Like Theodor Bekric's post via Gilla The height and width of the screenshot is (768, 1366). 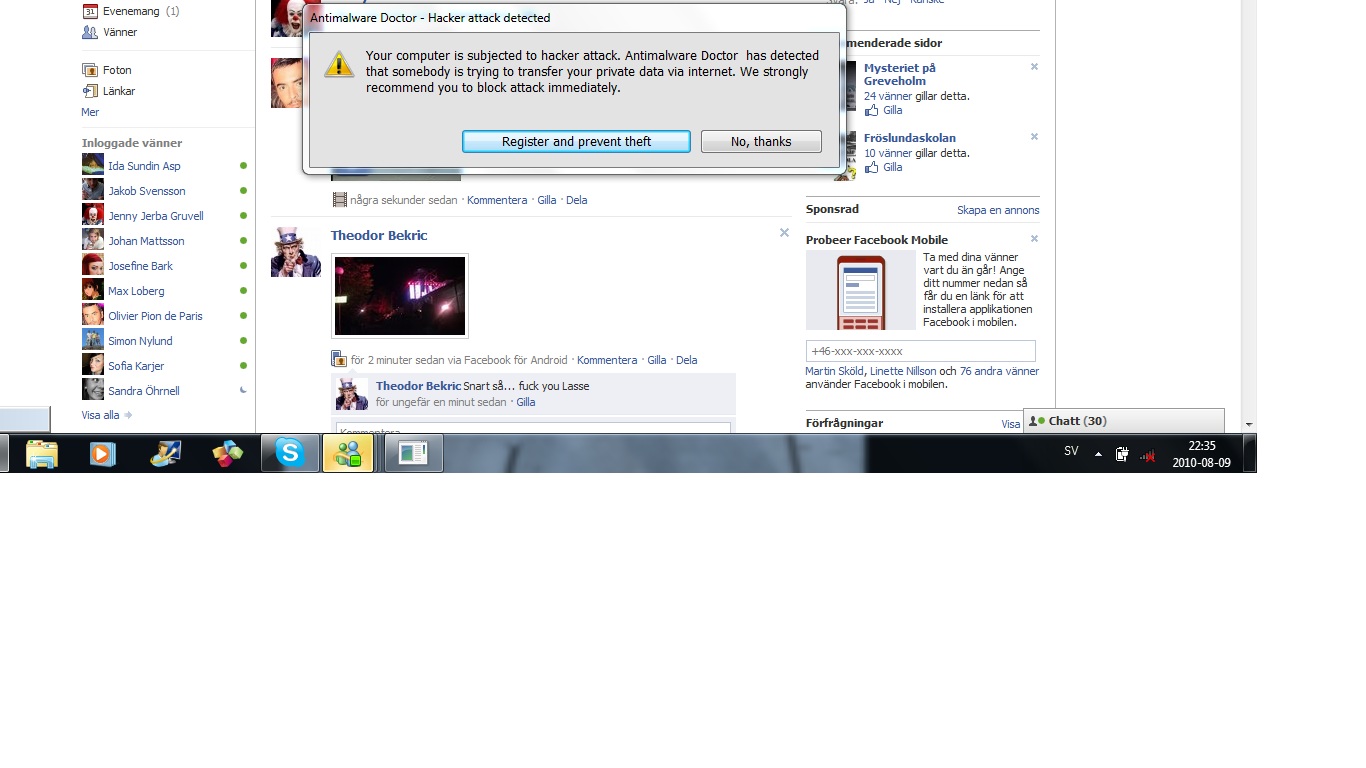[657, 360]
